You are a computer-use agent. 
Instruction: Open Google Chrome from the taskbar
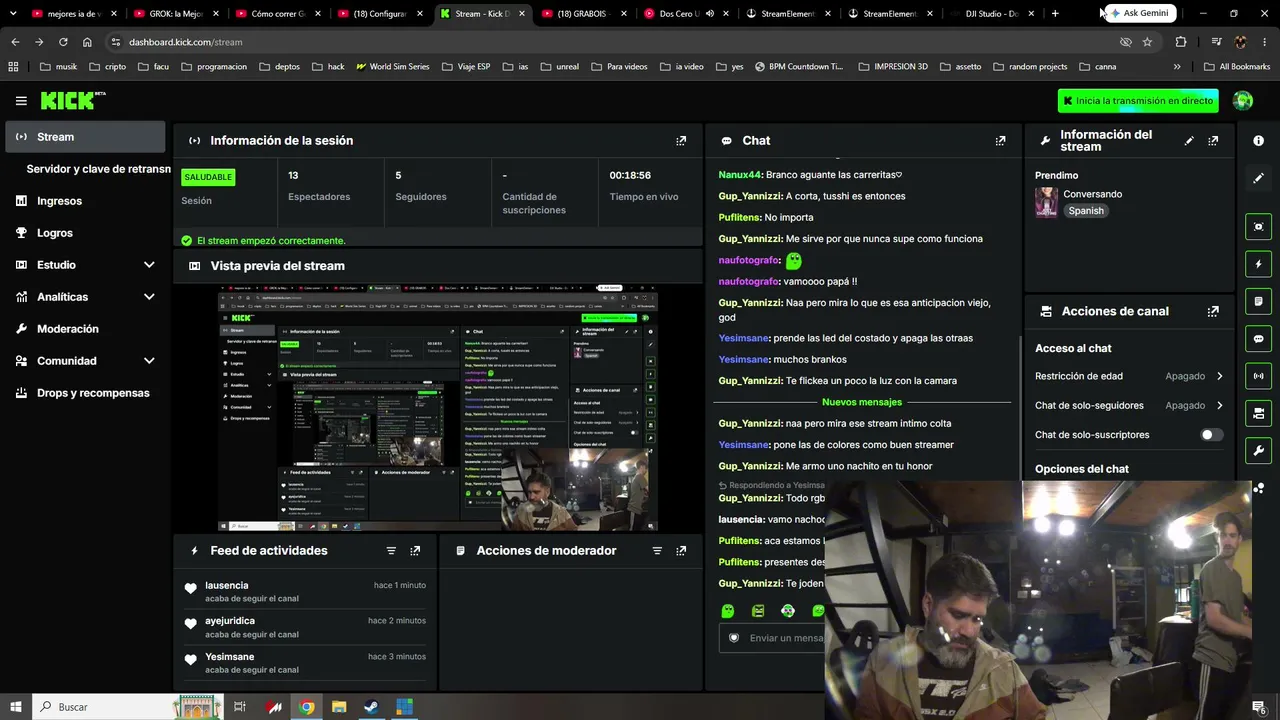pos(307,707)
